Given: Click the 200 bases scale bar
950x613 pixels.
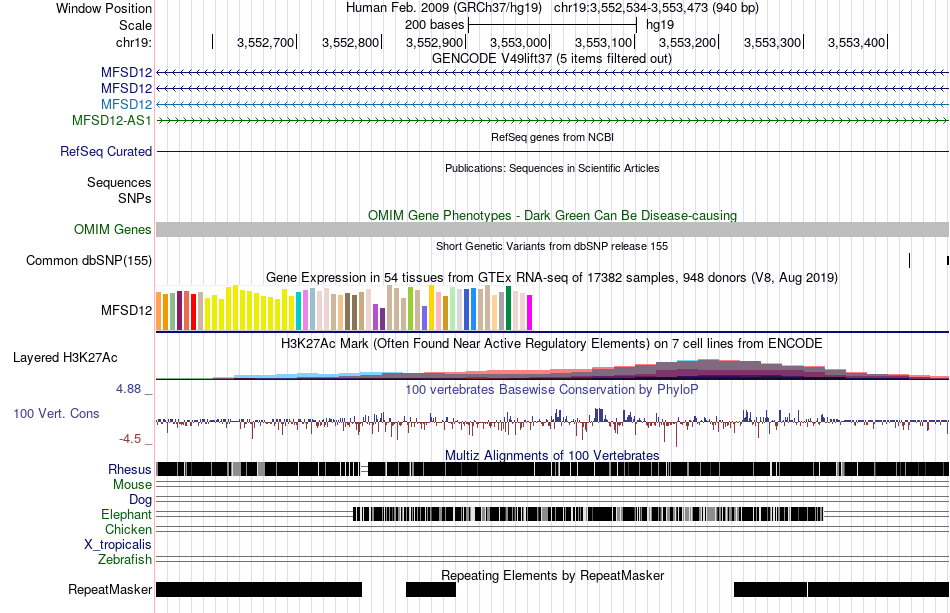Looking at the screenshot, I should 552,25.
